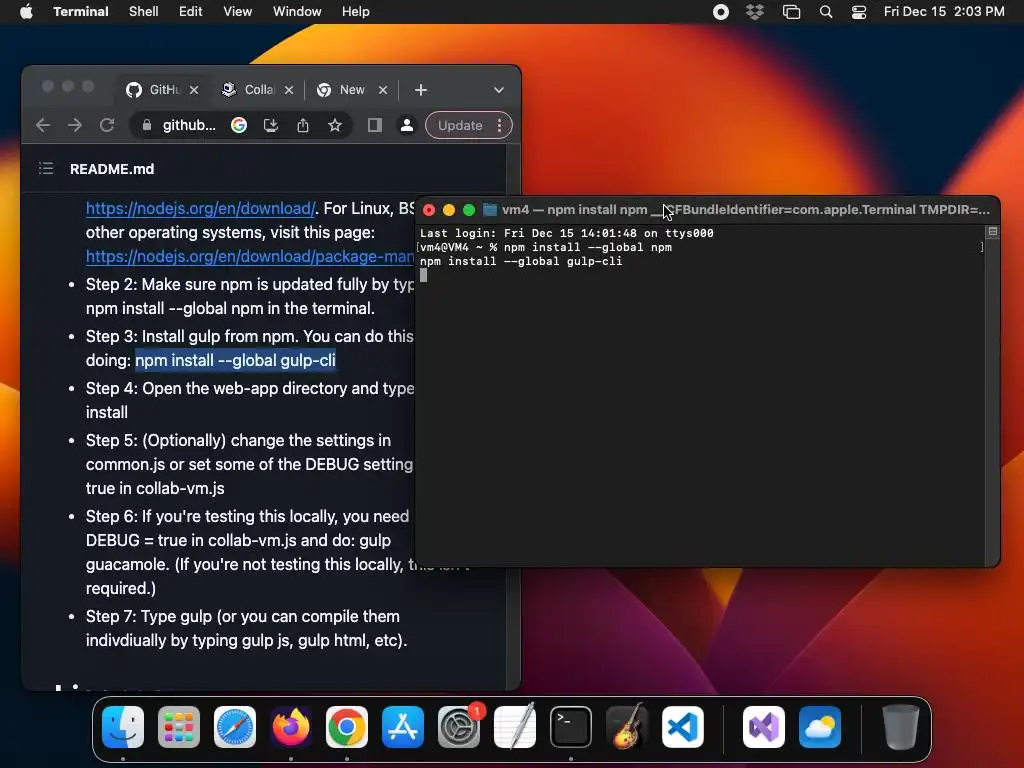Open Trash from the Dock
The width and height of the screenshot is (1024, 768).
point(901,727)
